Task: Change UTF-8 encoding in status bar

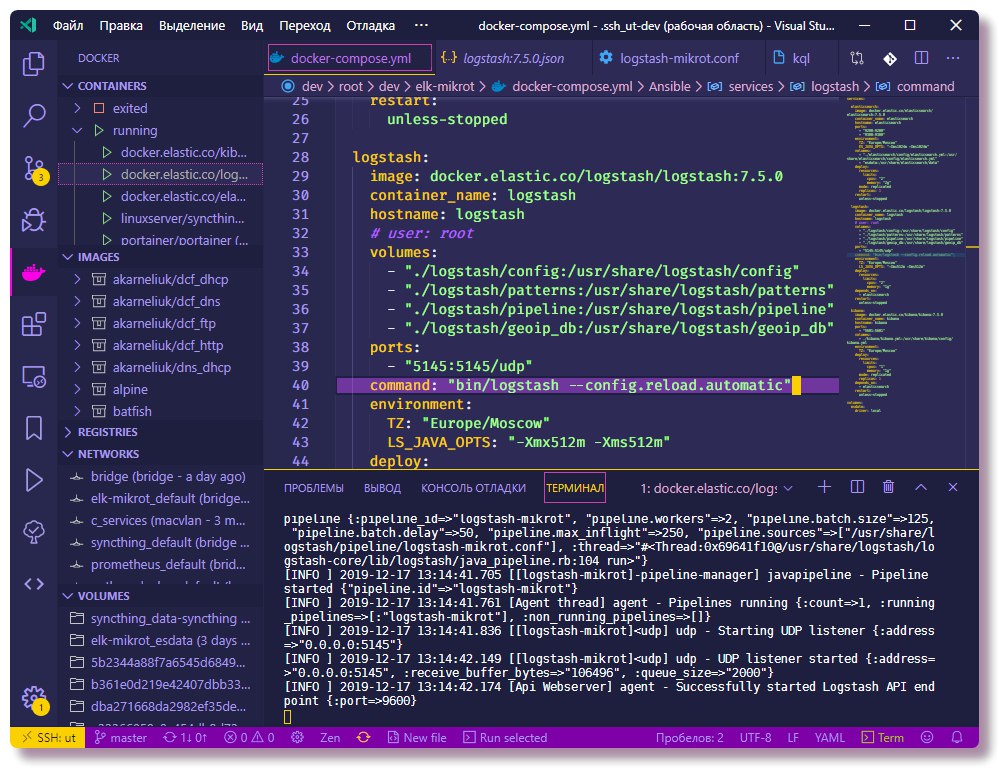Action: [x=756, y=737]
